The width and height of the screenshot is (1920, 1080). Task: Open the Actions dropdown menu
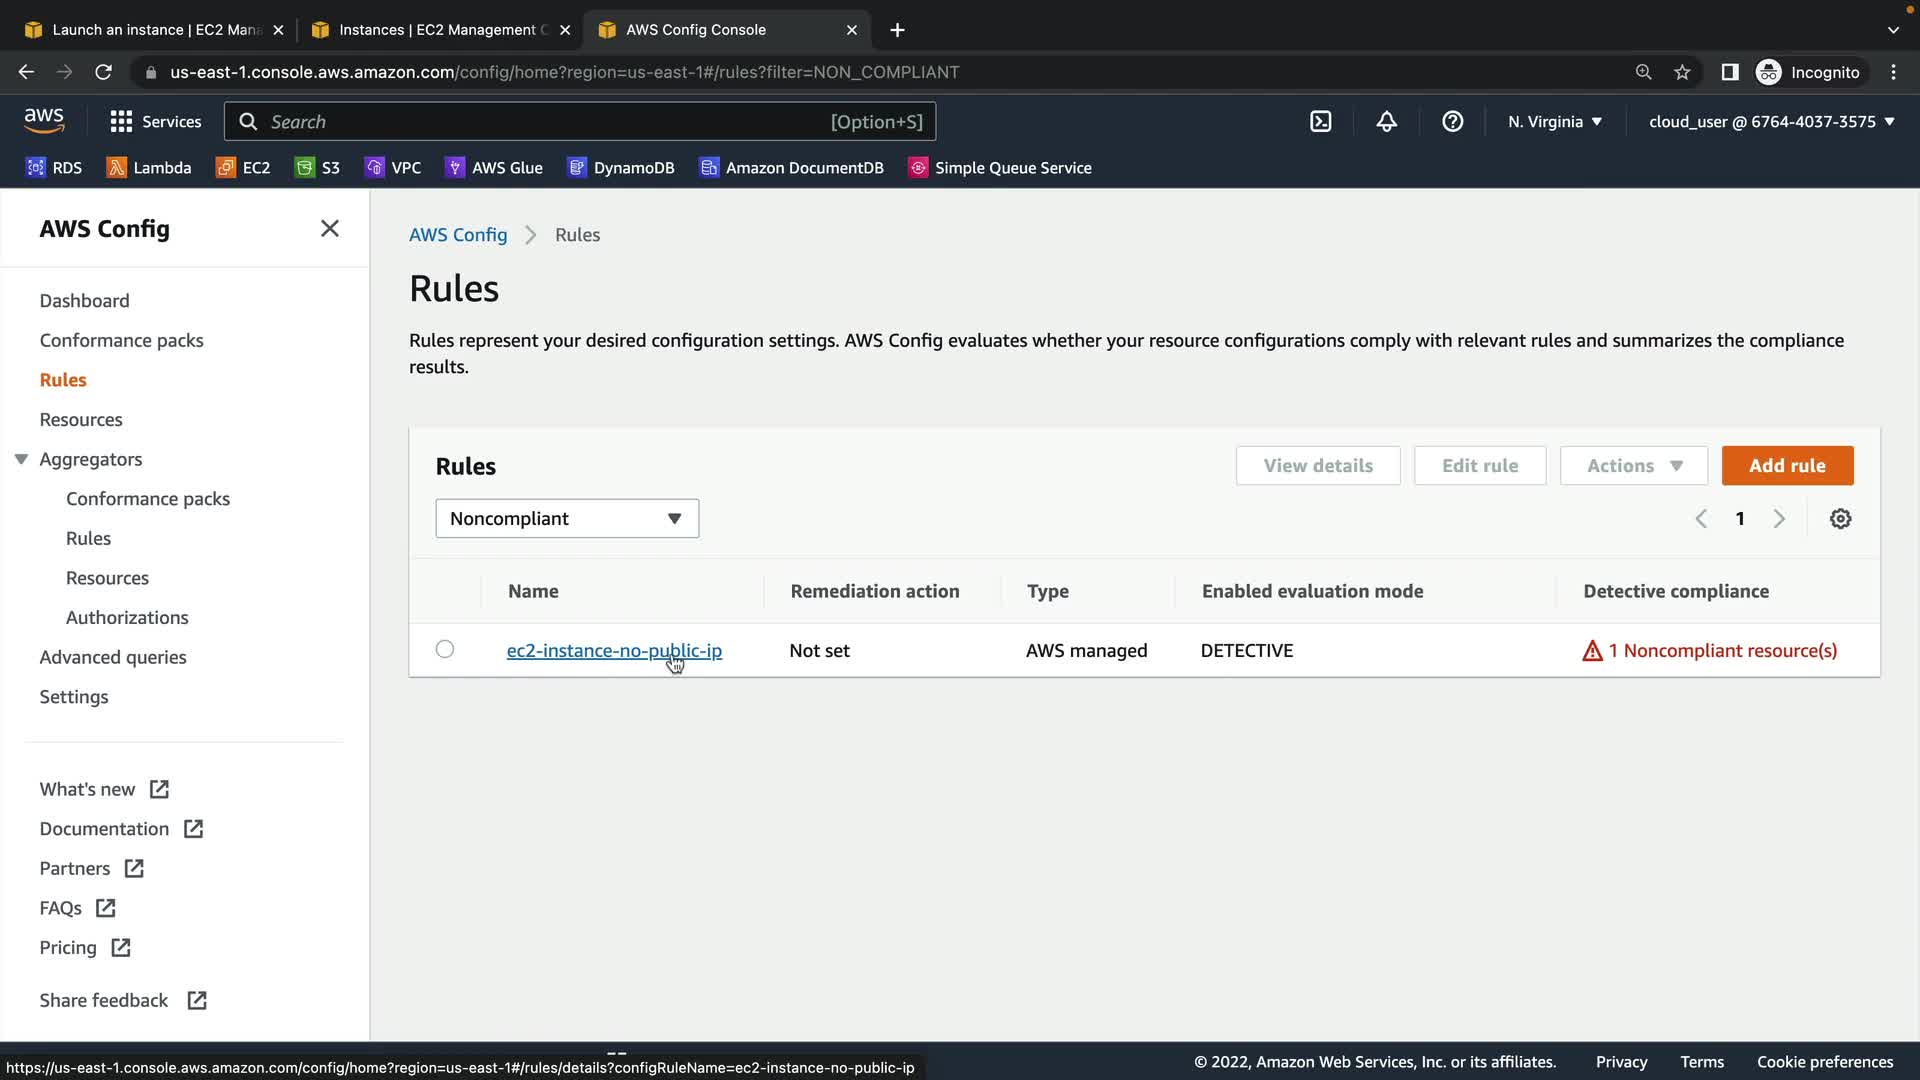tap(1634, 466)
